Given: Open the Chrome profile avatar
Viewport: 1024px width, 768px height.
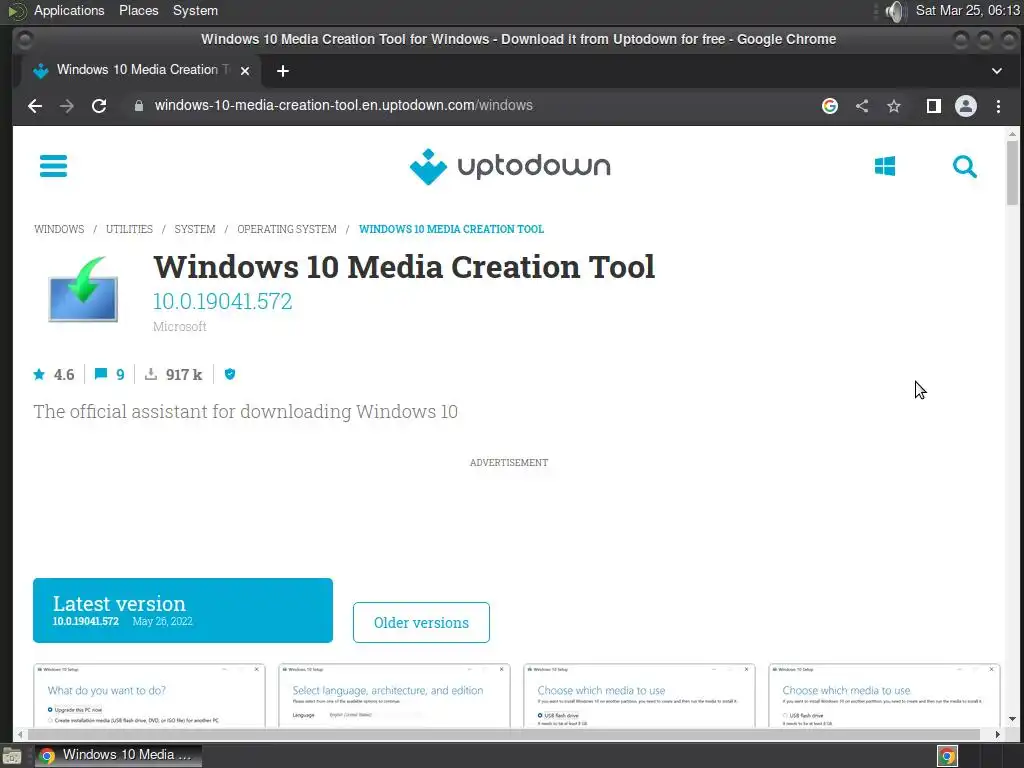Looking at the screenshot, I should 966,106.
